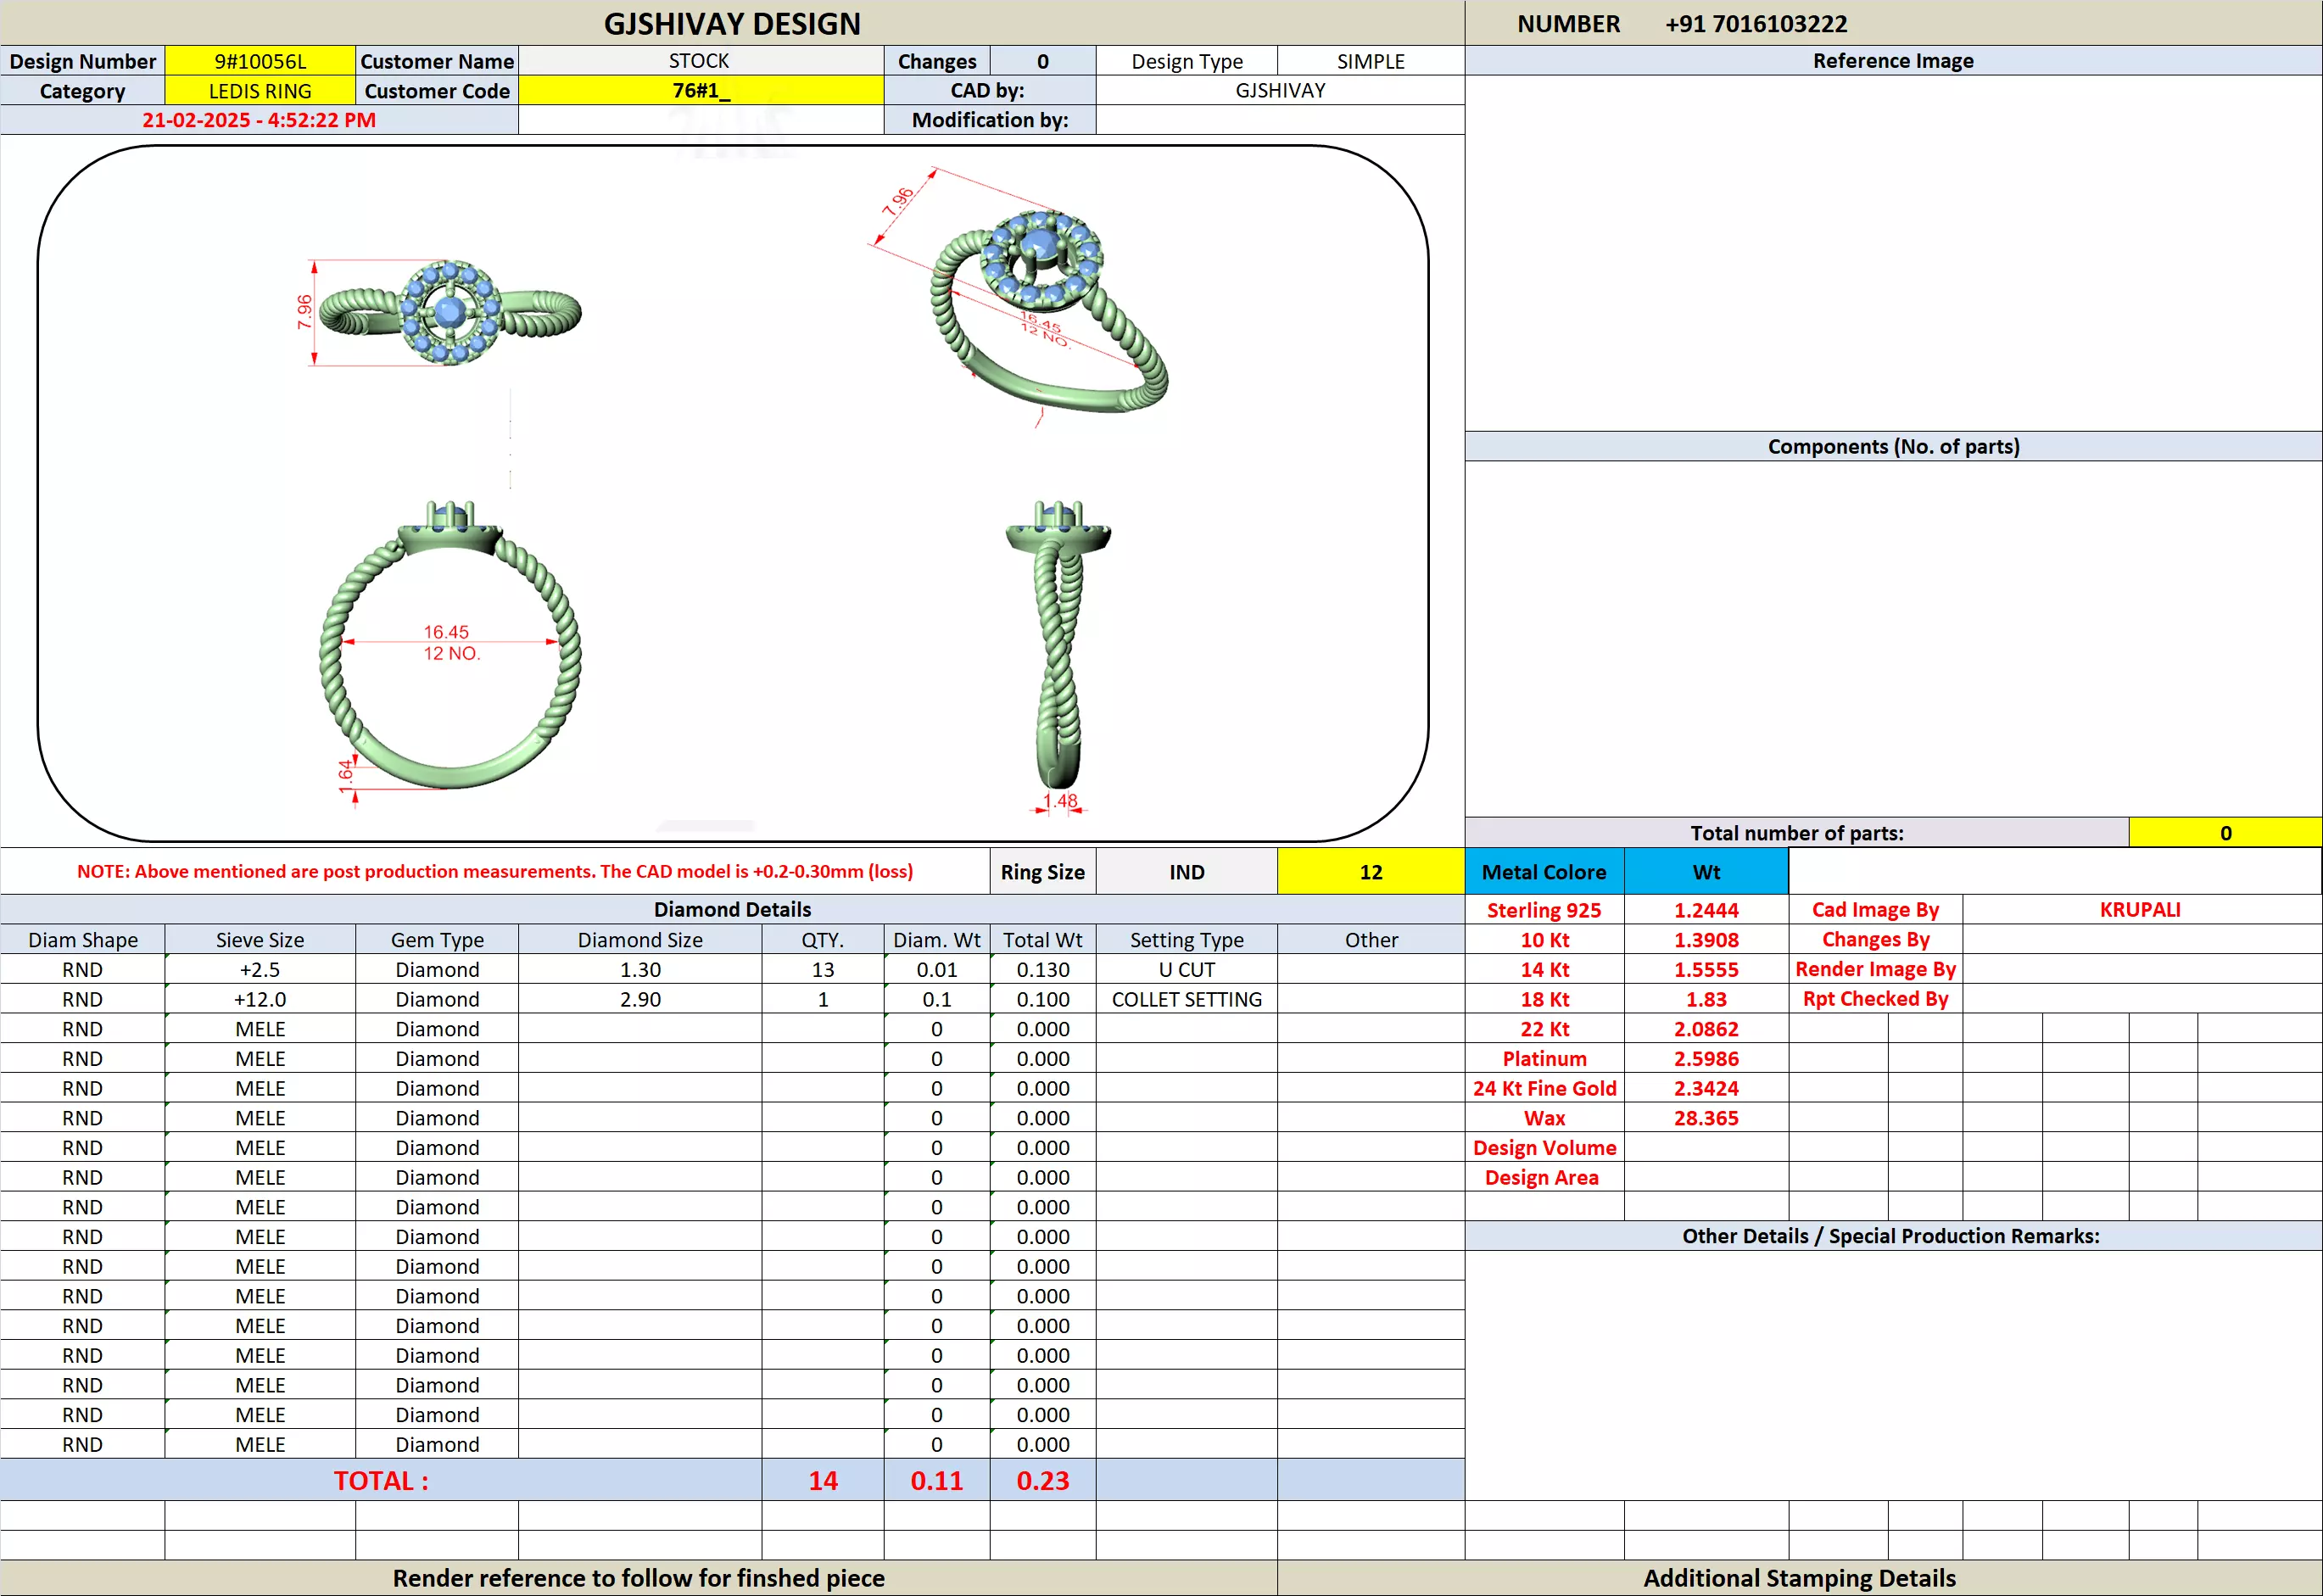The width and height of the screenshot is (2323, 1596).
Task: Select the Diamond Details section header
Action: pos(732,909)
